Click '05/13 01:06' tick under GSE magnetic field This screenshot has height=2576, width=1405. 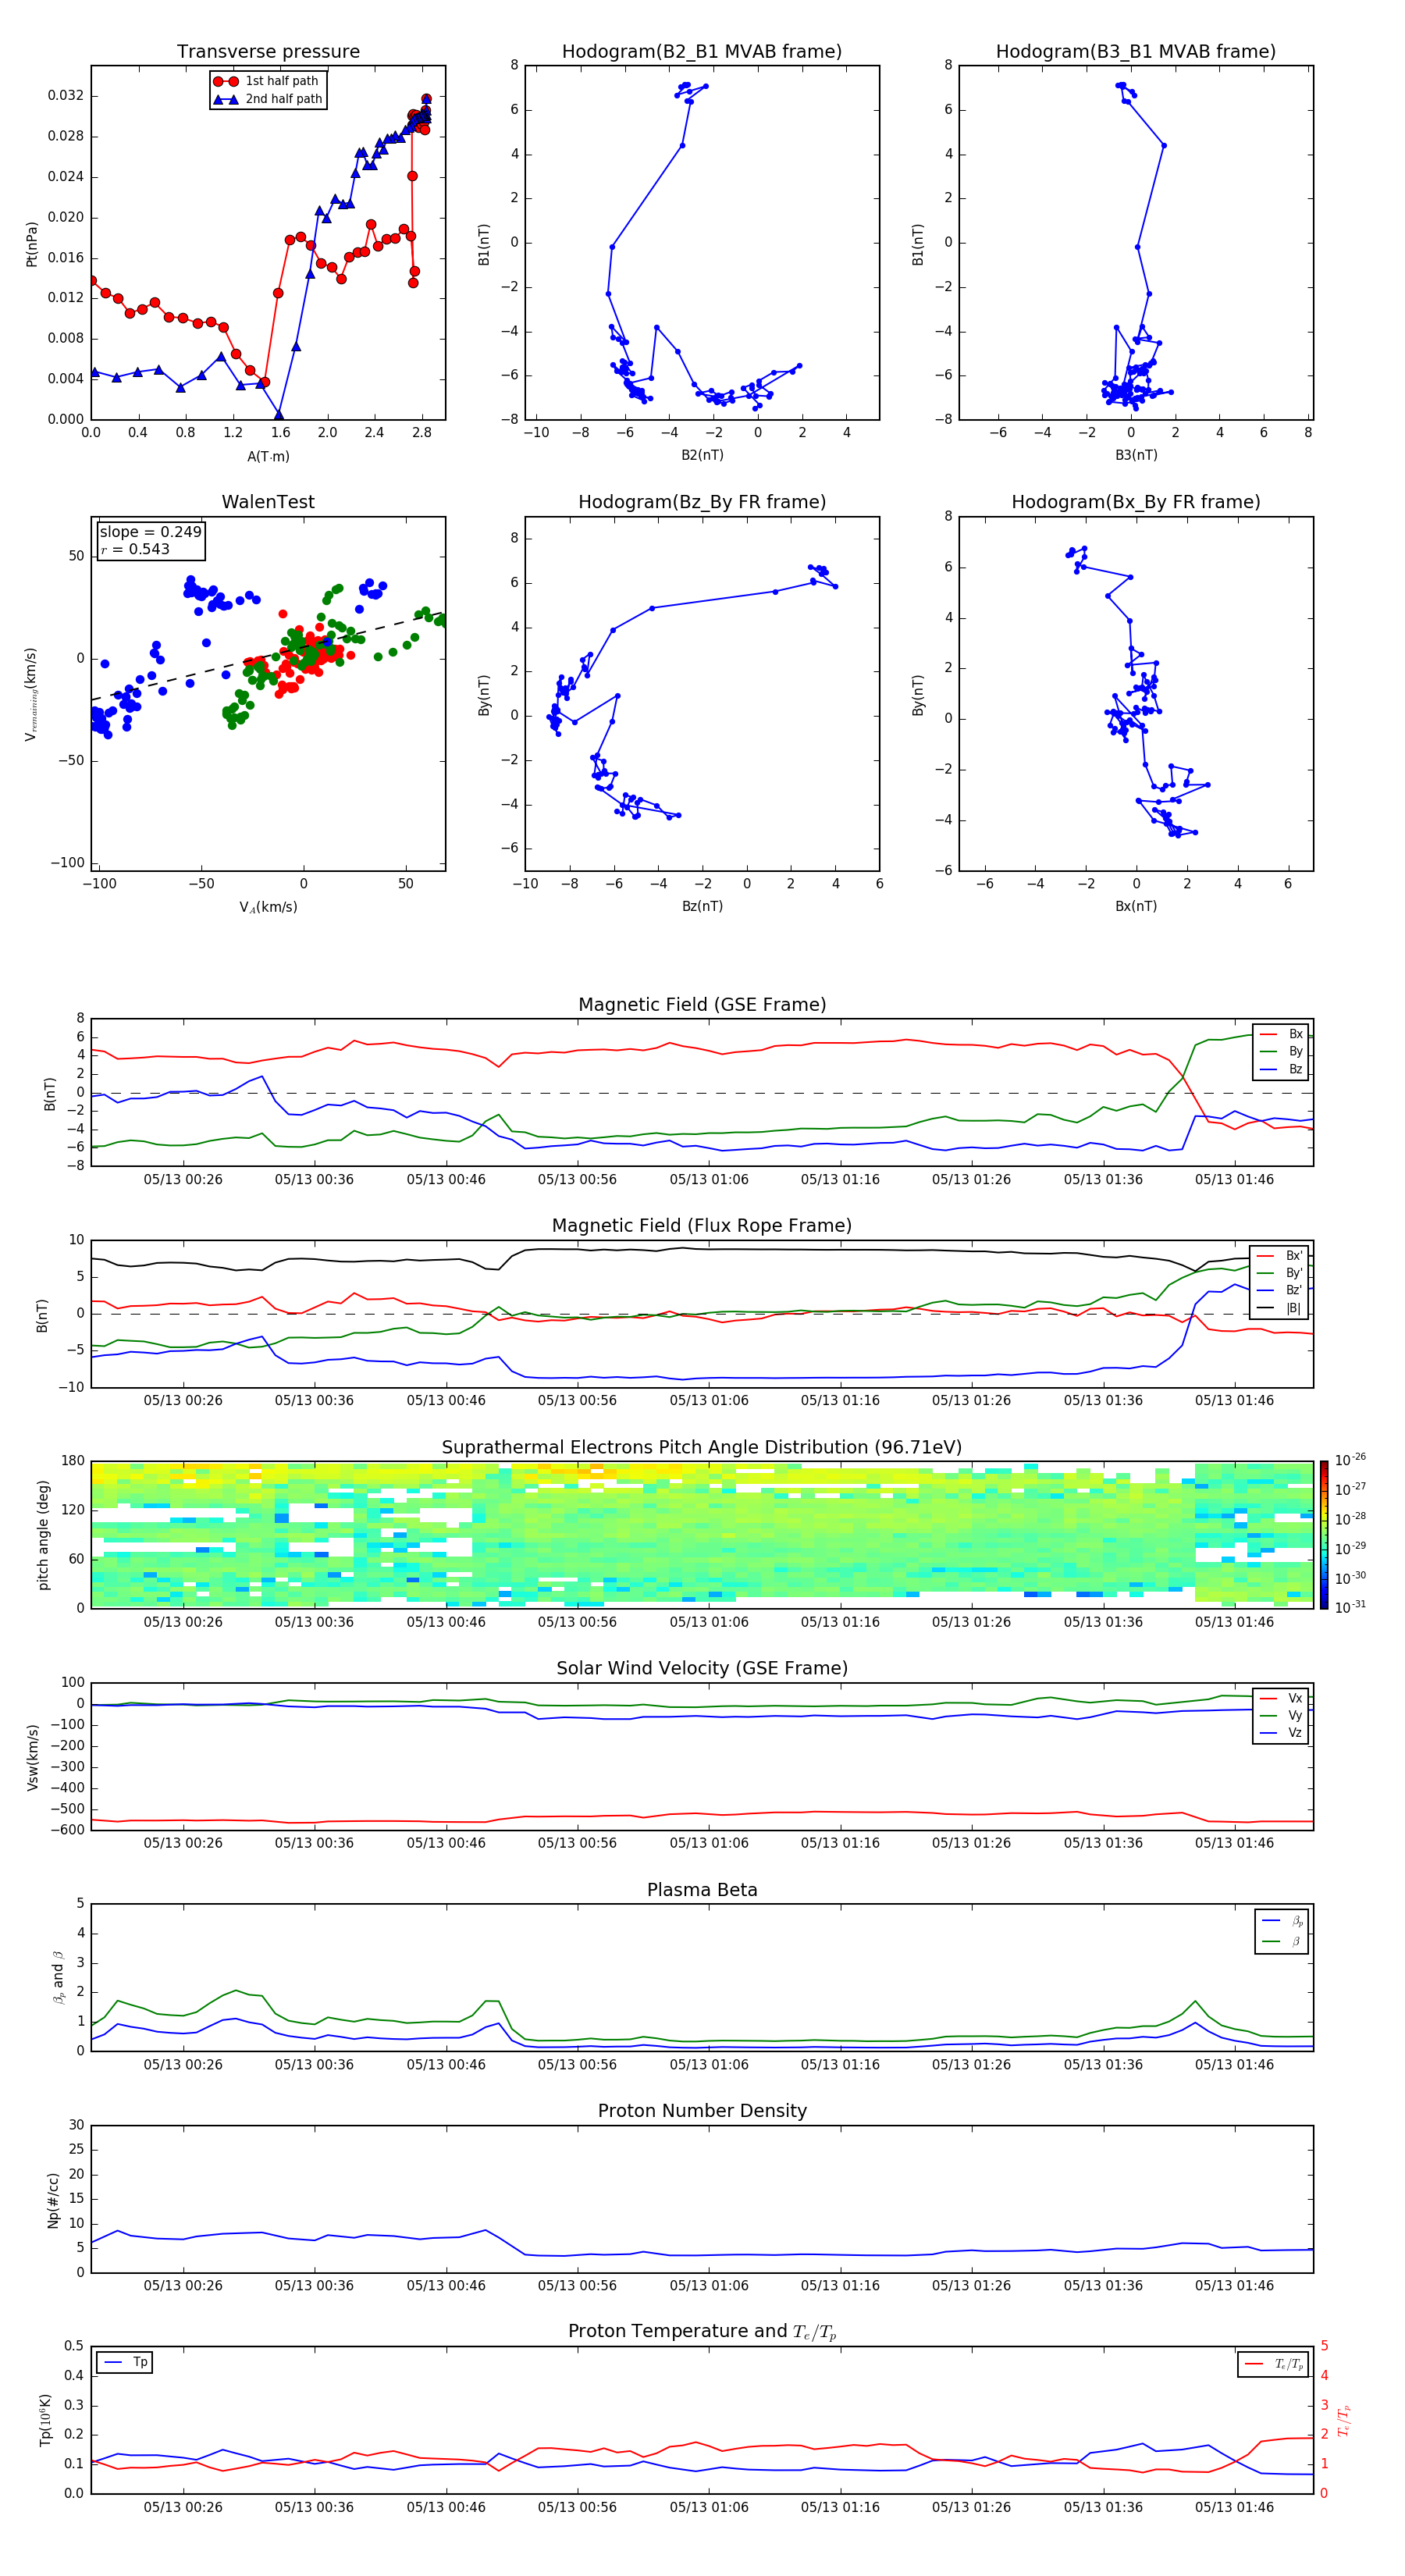coord(708,1180)
